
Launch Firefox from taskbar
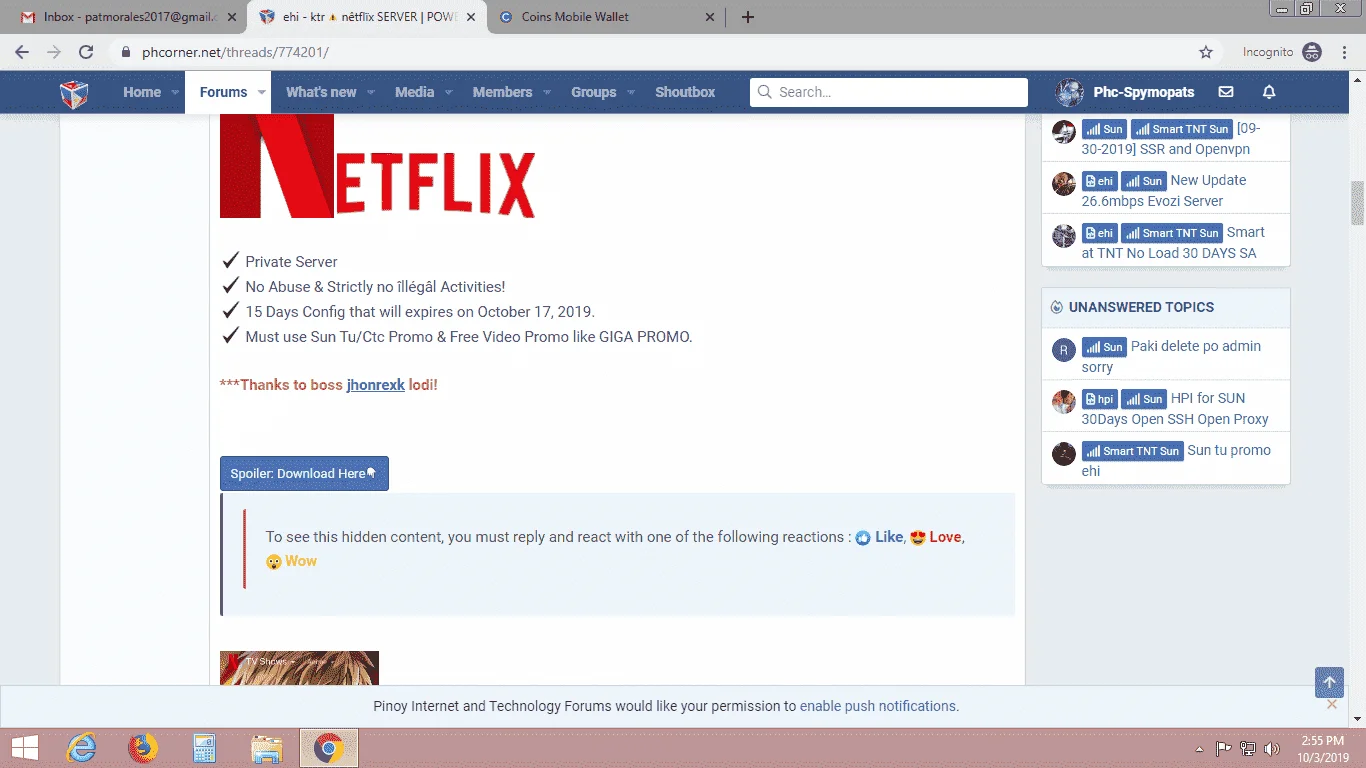point(144,748)
